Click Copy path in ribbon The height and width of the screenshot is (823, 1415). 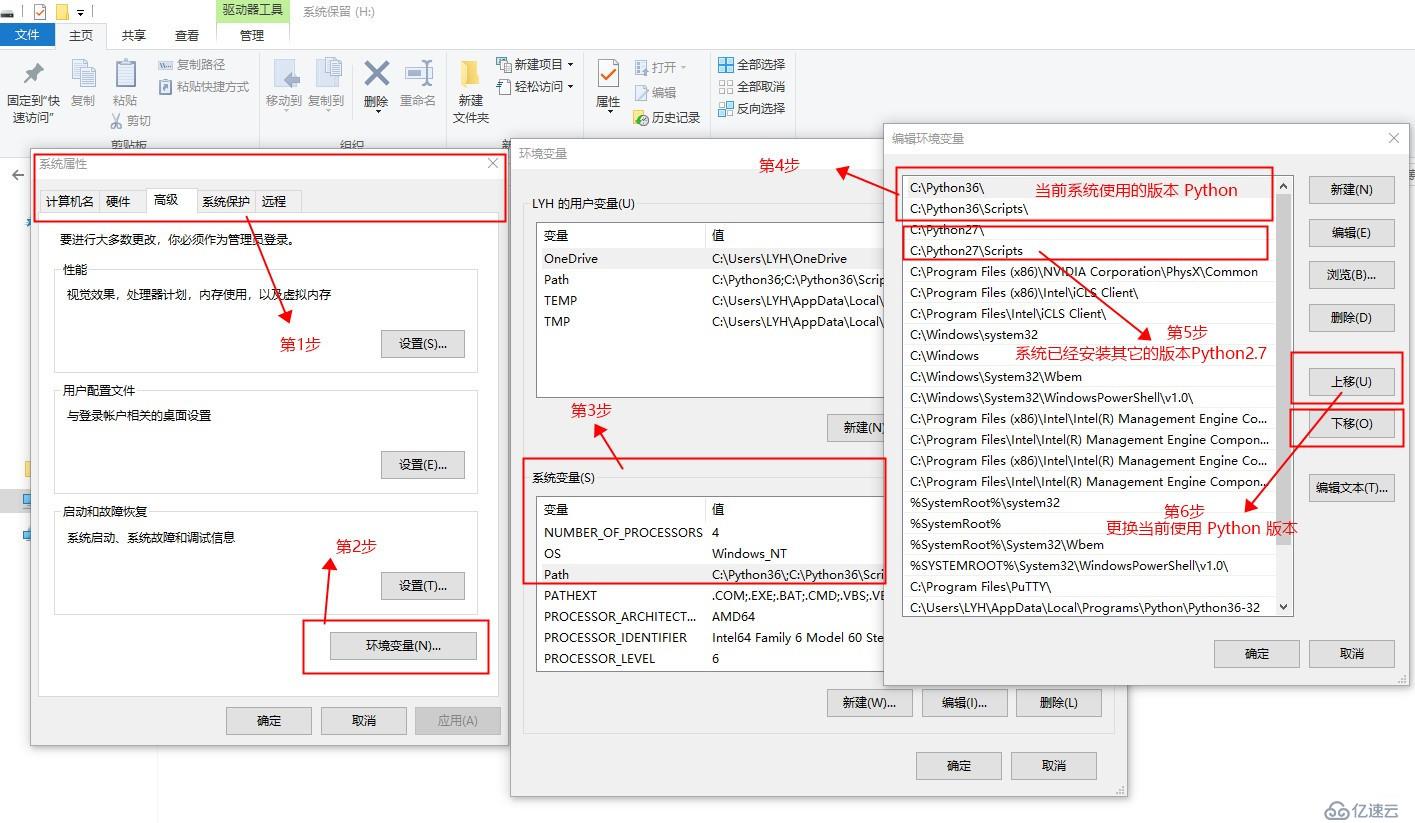pyautogui.click(x=192, y=65)
